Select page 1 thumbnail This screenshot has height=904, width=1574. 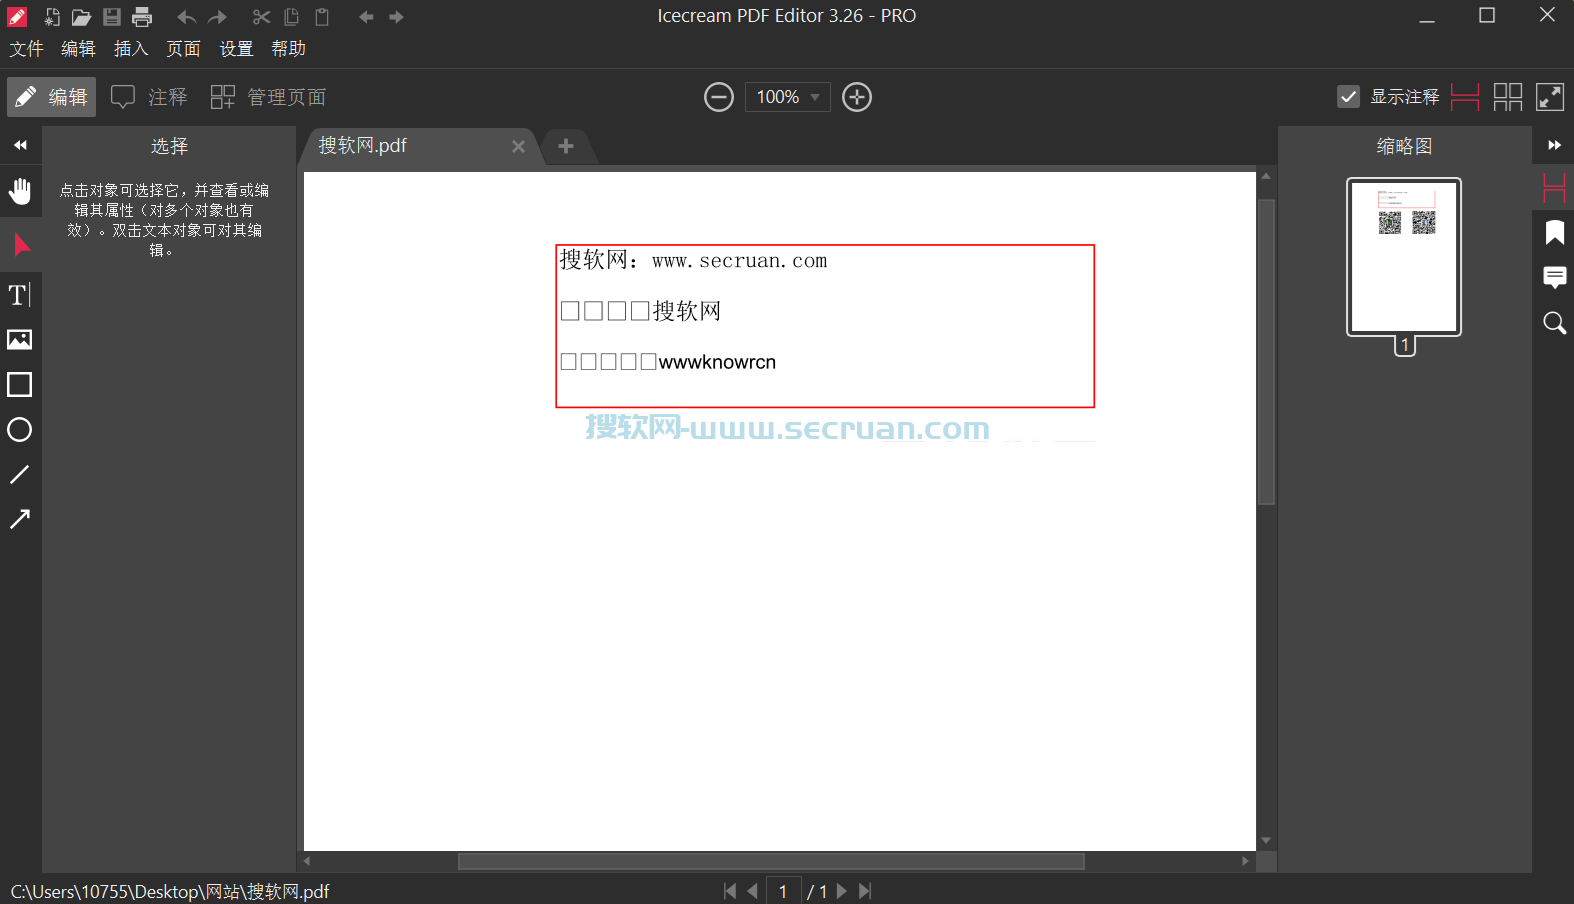[1404, 257]
